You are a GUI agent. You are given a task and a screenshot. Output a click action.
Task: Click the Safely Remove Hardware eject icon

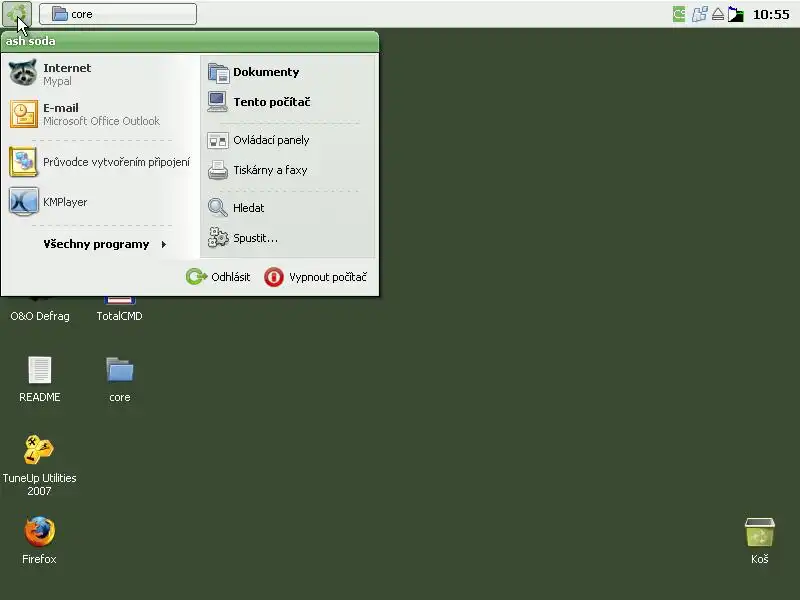pos(718,14)
